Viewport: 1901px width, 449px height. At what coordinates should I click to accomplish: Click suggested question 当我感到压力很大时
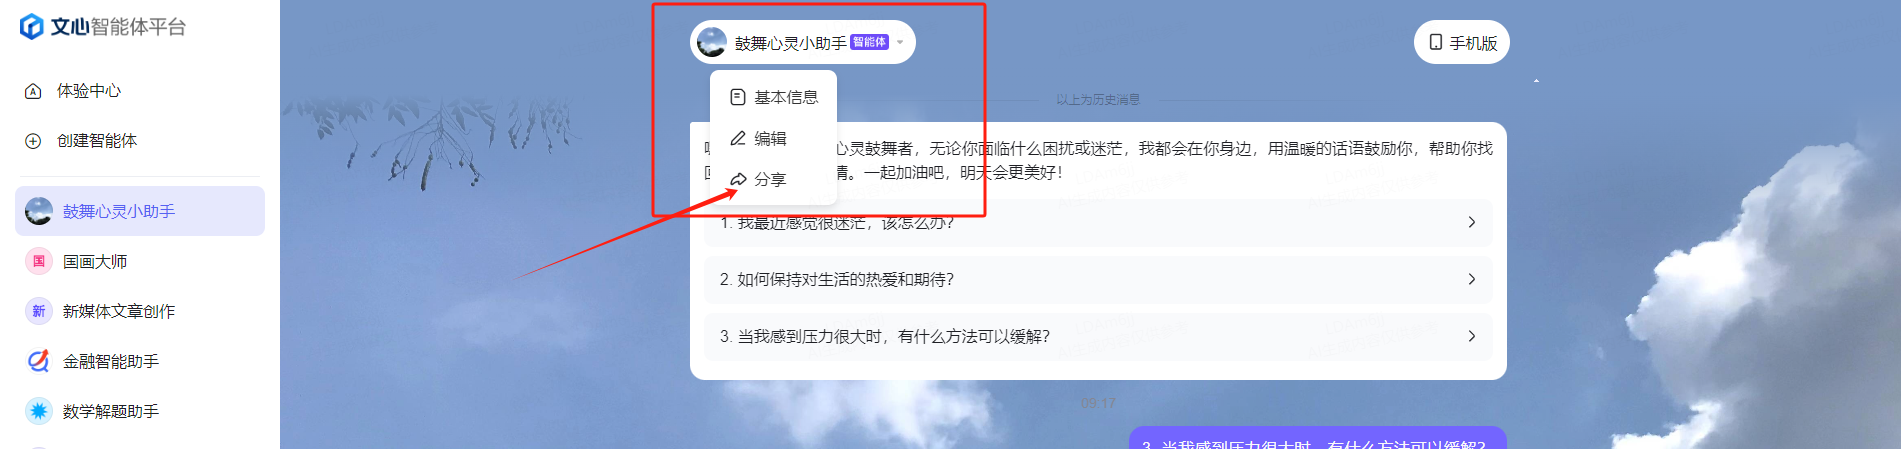point(1098,336)
